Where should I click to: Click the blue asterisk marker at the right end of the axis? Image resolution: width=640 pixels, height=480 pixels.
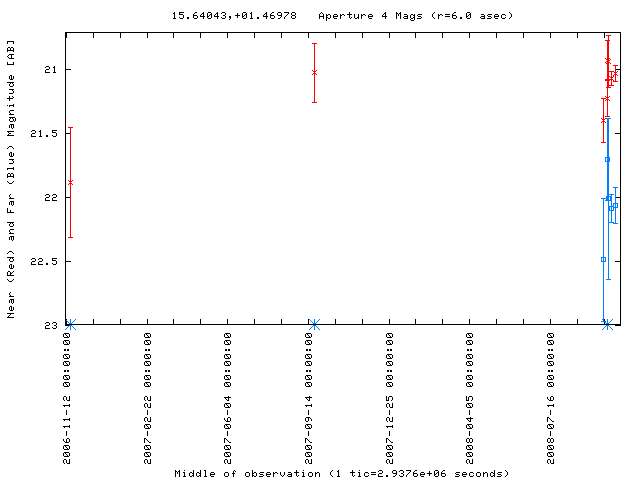(x=607, y=325)
